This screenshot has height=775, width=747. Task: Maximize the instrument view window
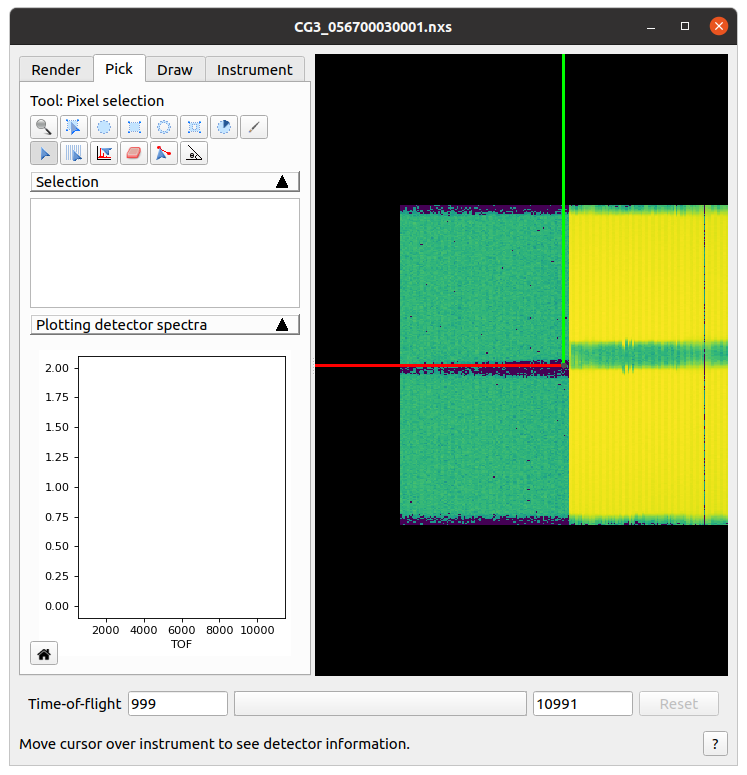[685, 26]
